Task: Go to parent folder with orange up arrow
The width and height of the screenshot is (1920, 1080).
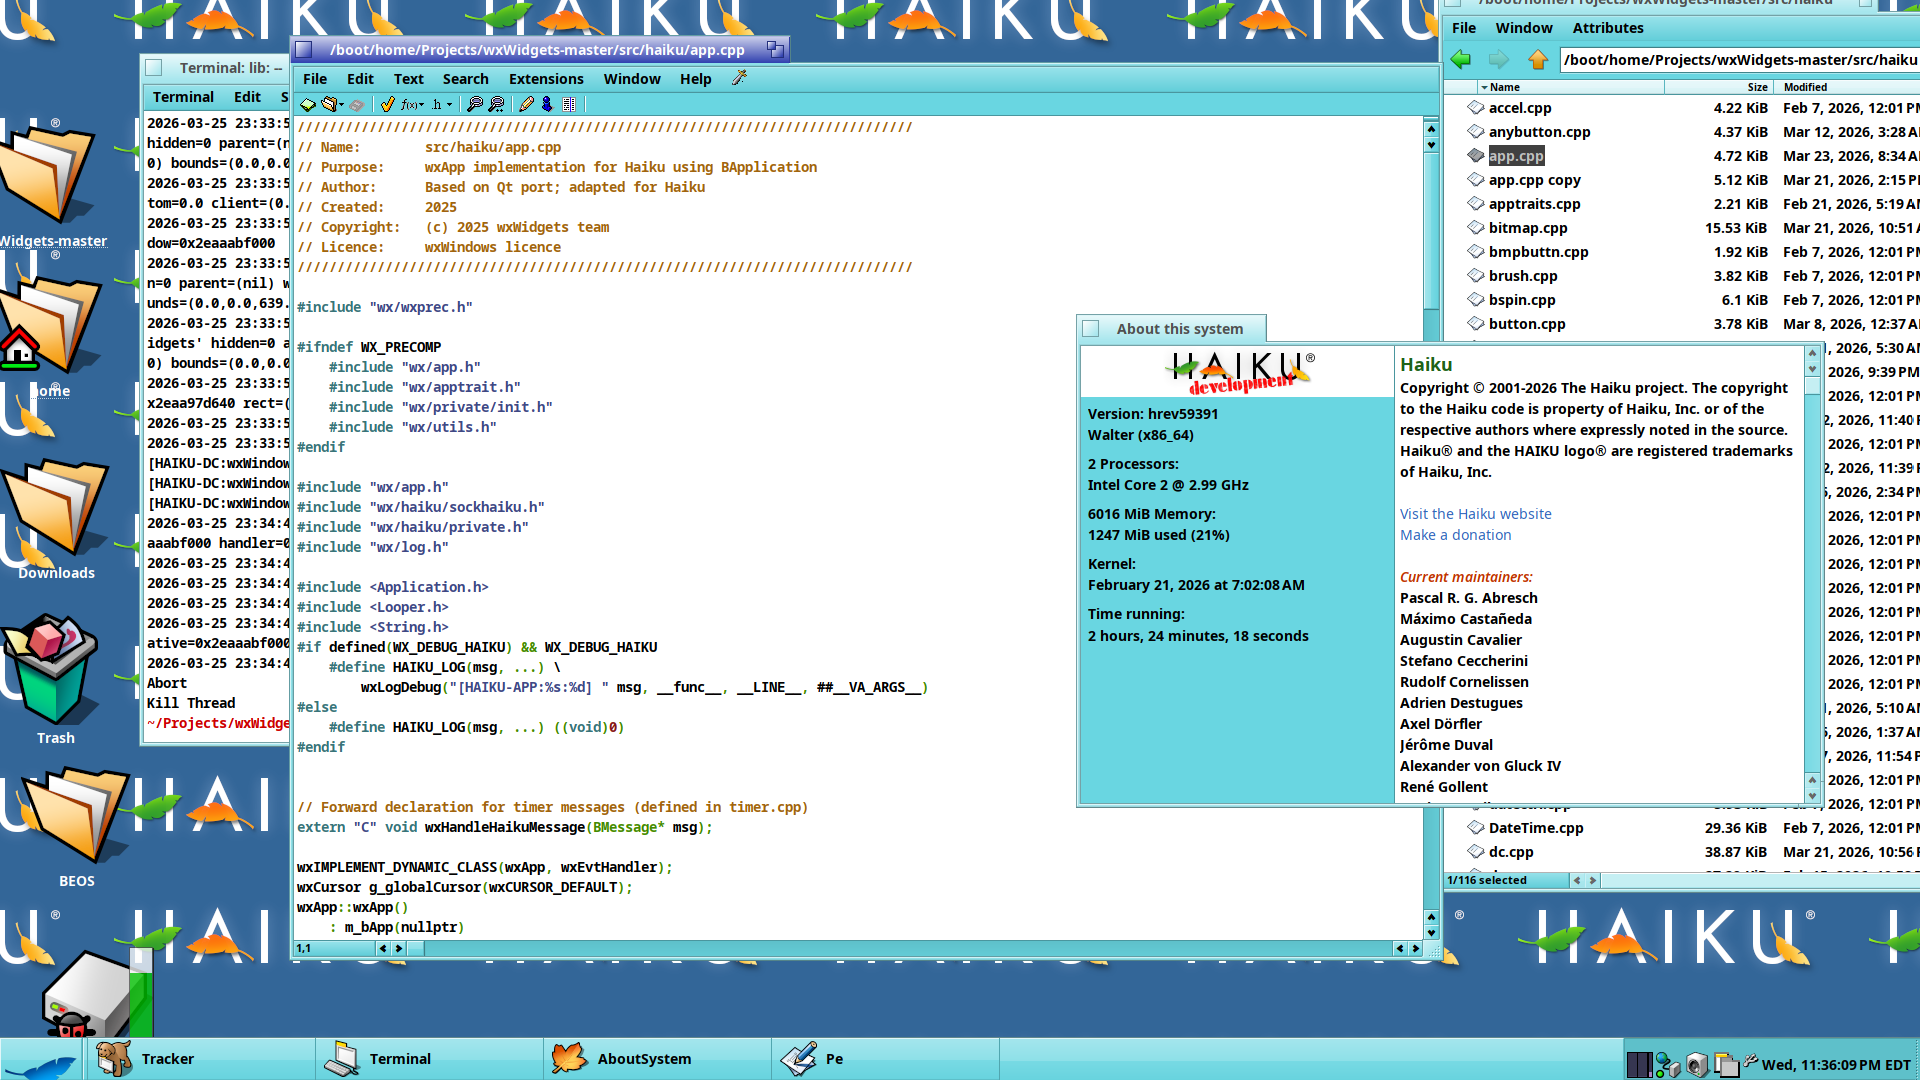Action: (1538, 60)
